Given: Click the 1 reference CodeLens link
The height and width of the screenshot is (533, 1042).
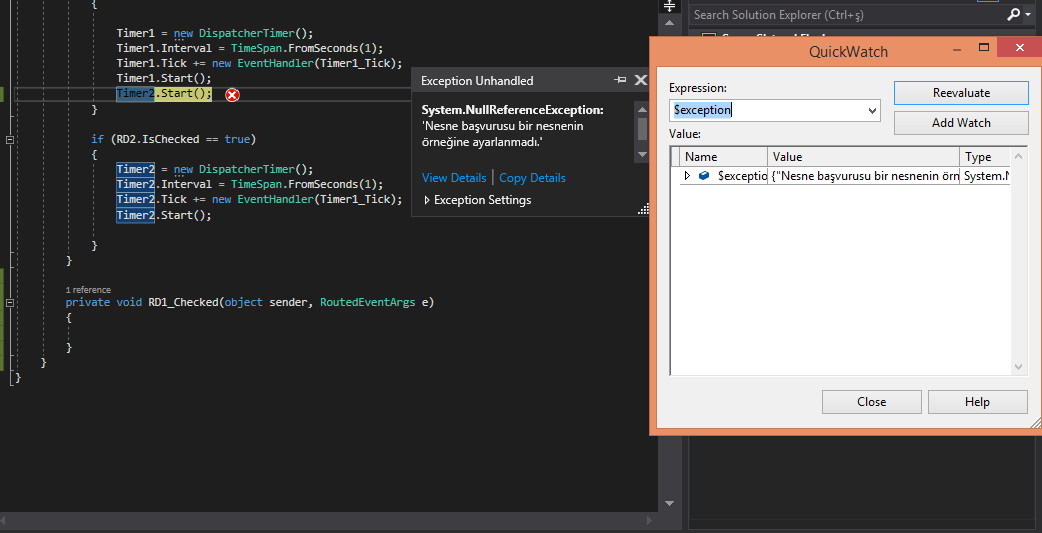Looking at the screenshot, I should (x=88, y=290).
